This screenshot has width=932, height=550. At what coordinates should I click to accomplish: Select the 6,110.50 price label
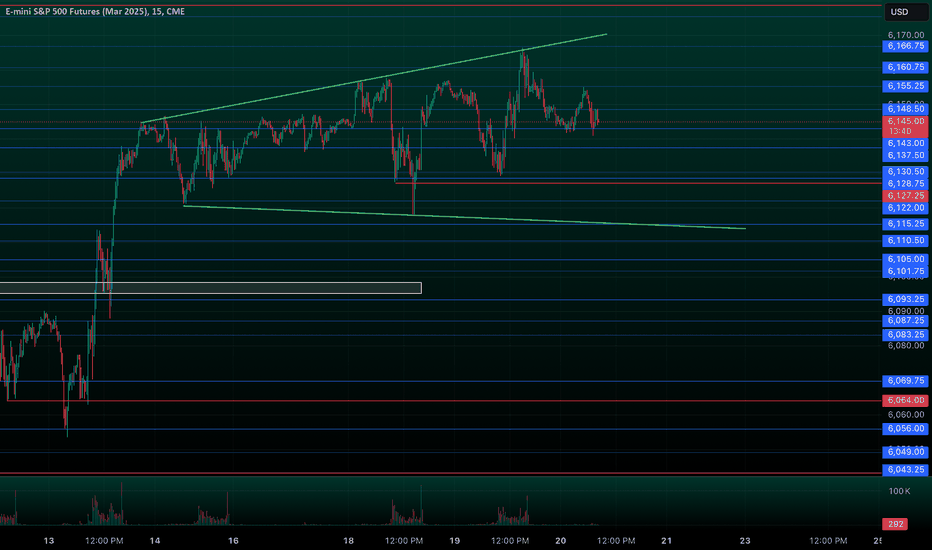click(x=905, y=240)
